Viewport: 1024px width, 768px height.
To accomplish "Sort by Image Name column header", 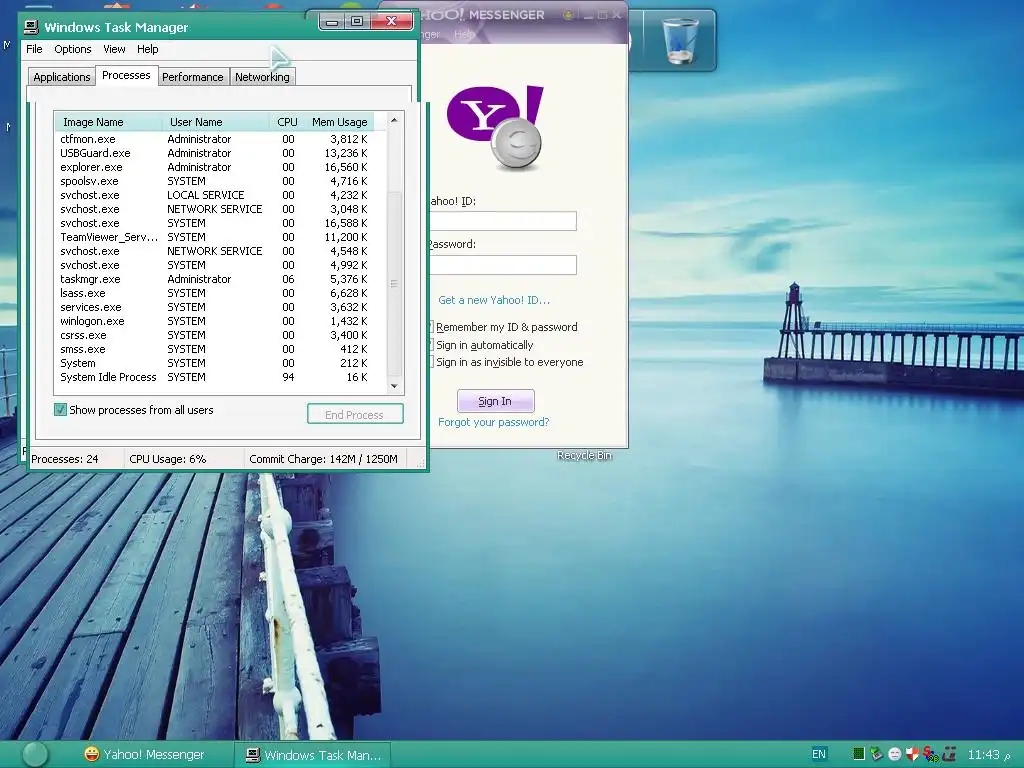I will click(108, 122).
